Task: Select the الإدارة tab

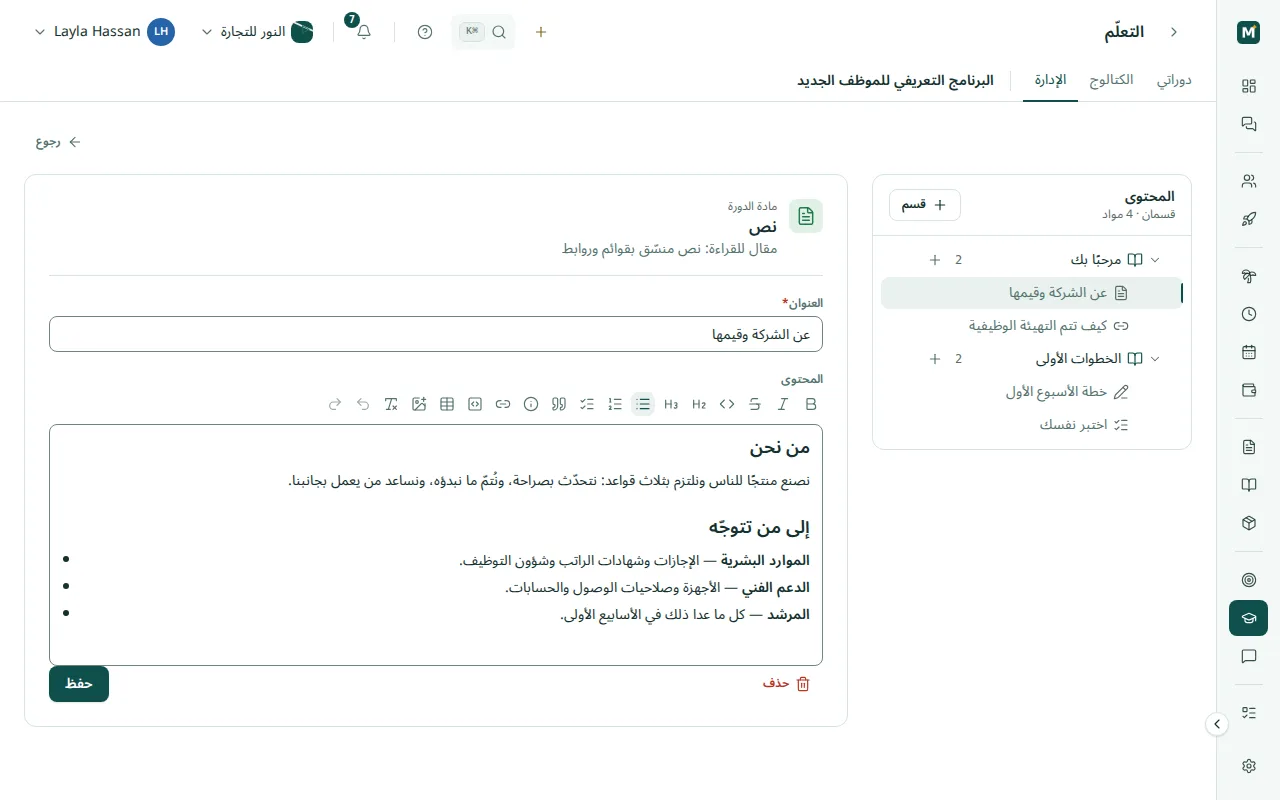Action: [x=1050, y=80]
